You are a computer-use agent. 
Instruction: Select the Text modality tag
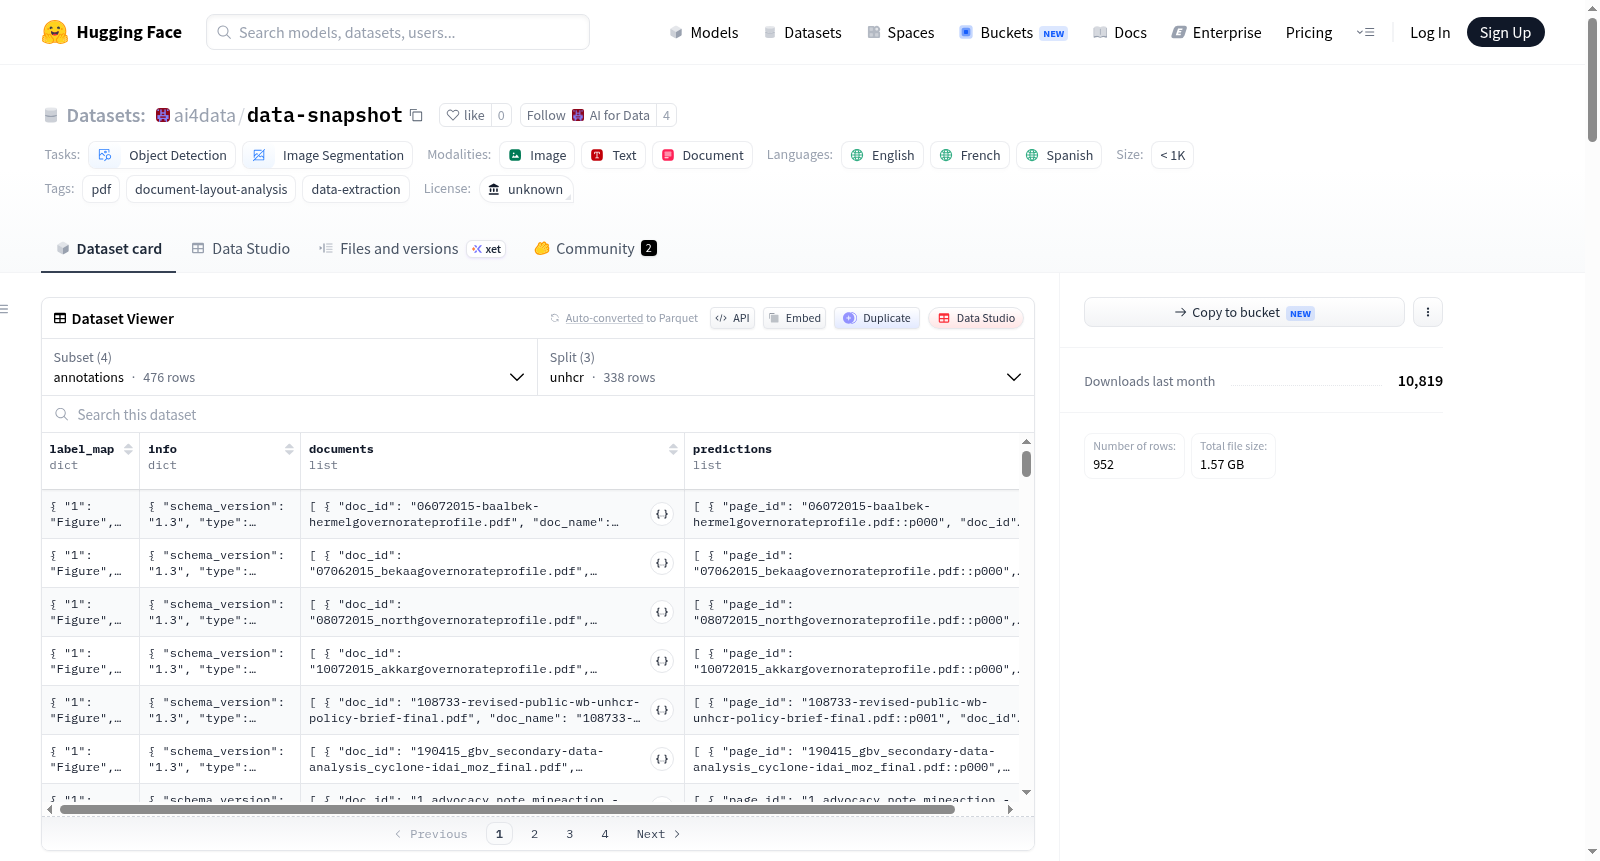tap(614, 155)
